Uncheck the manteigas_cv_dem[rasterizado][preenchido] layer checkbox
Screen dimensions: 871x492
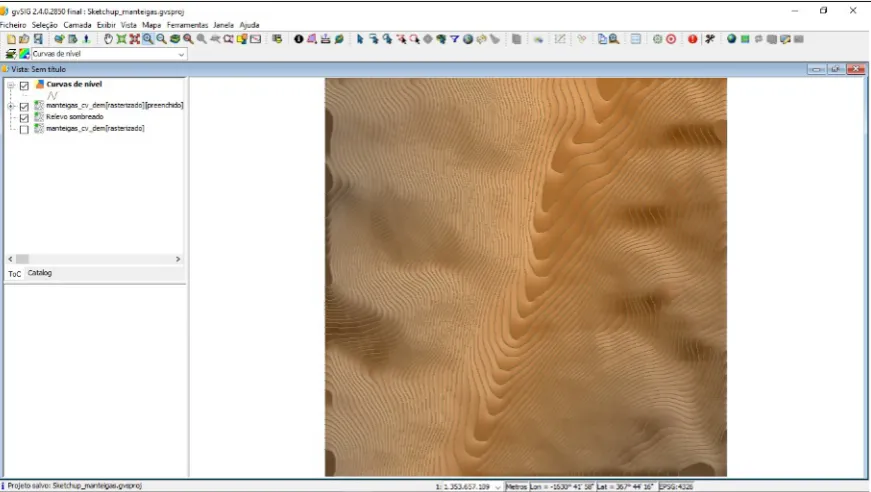24,107
